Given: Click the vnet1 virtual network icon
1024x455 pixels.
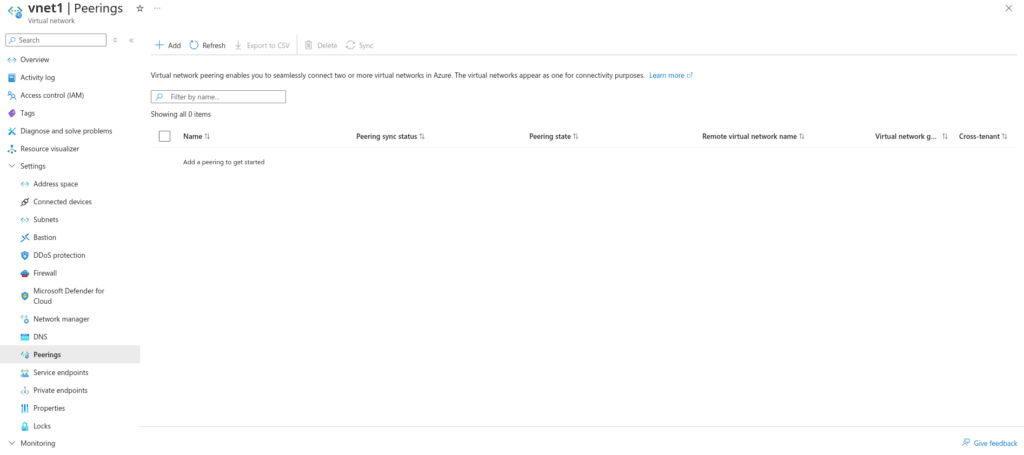Looking at the screenshot, I should coord(14,12).
